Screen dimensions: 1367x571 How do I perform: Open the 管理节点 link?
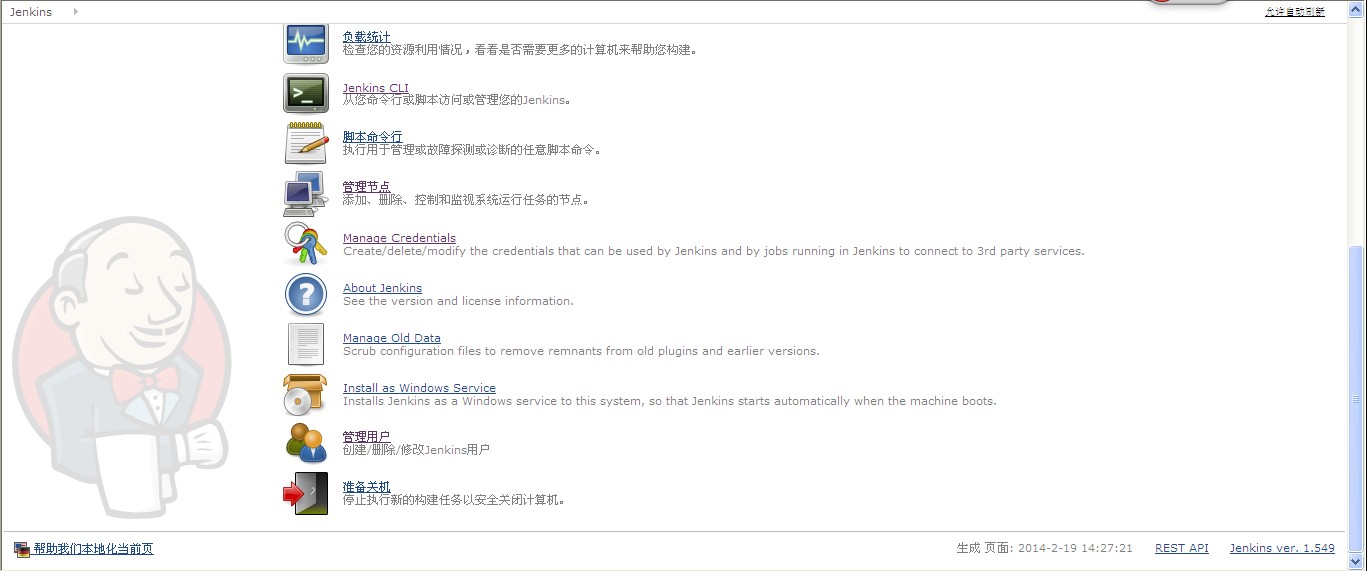click(x=367, y=187)
